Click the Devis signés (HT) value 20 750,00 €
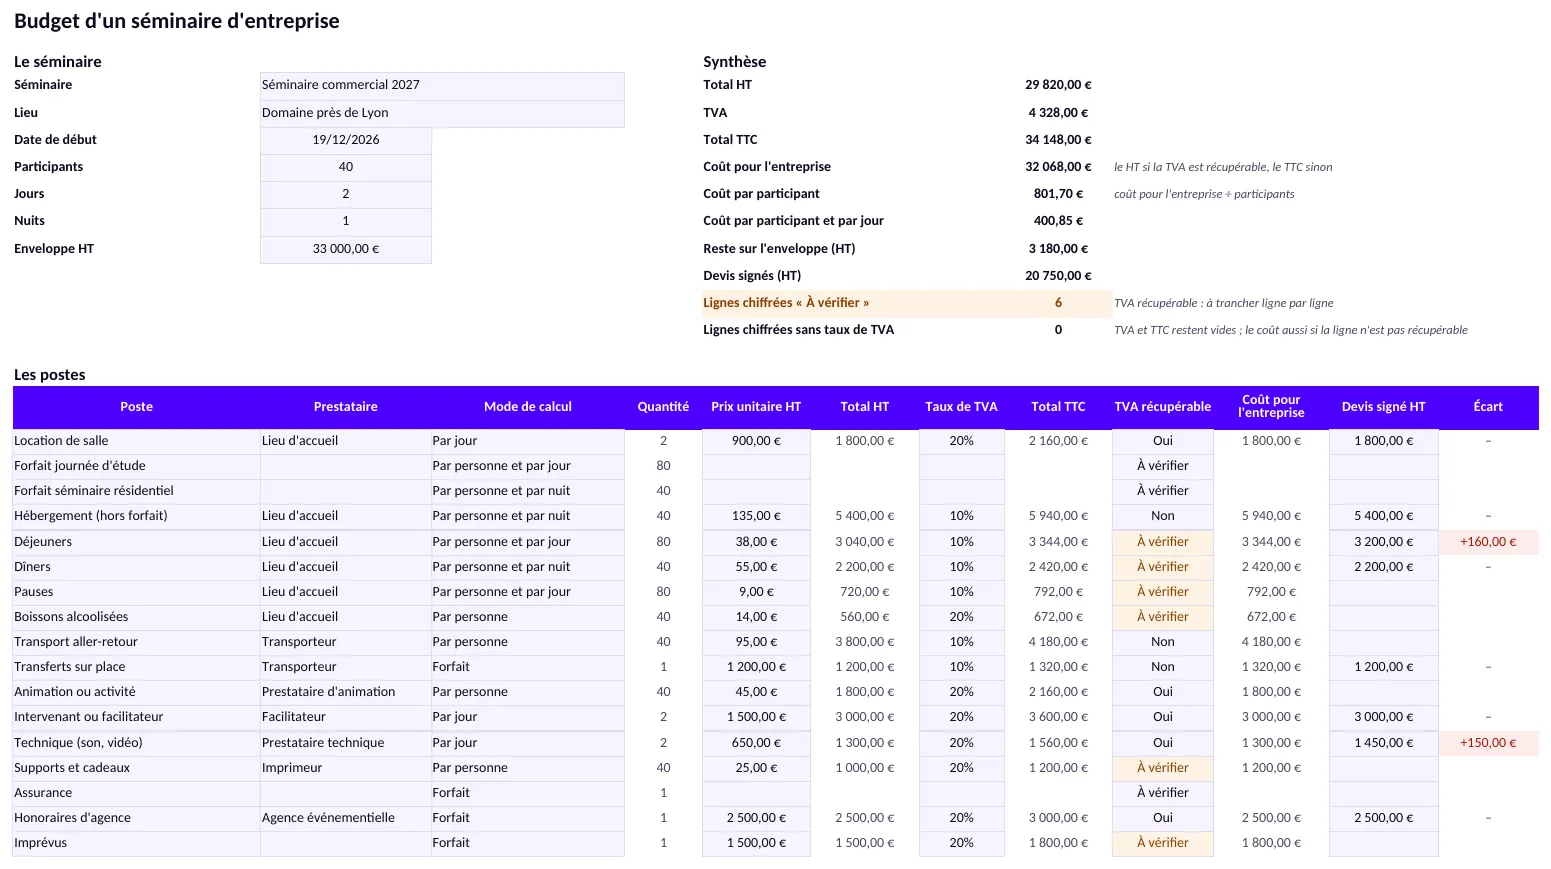Image resolution: width=1551 pixels, height=869 pixels. pyautogui.click(x=1058, y=276)
